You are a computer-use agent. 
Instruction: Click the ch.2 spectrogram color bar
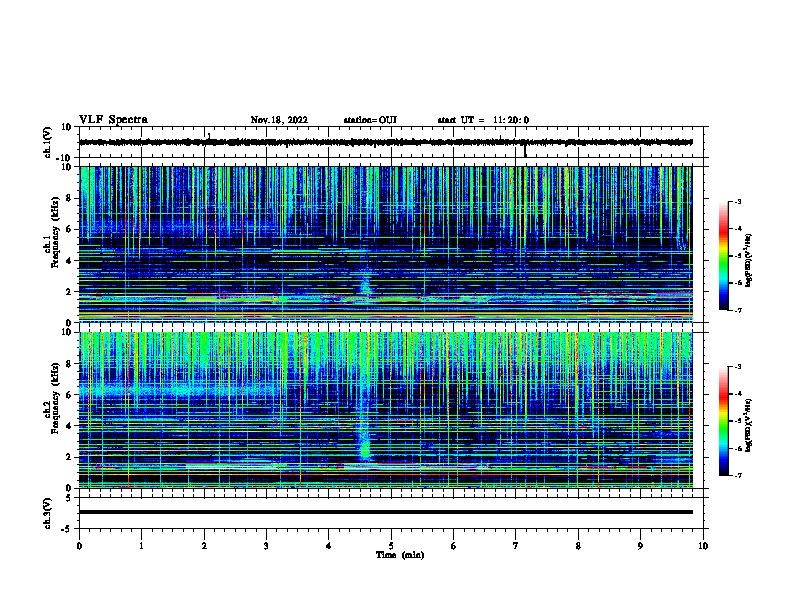point(724,421)
